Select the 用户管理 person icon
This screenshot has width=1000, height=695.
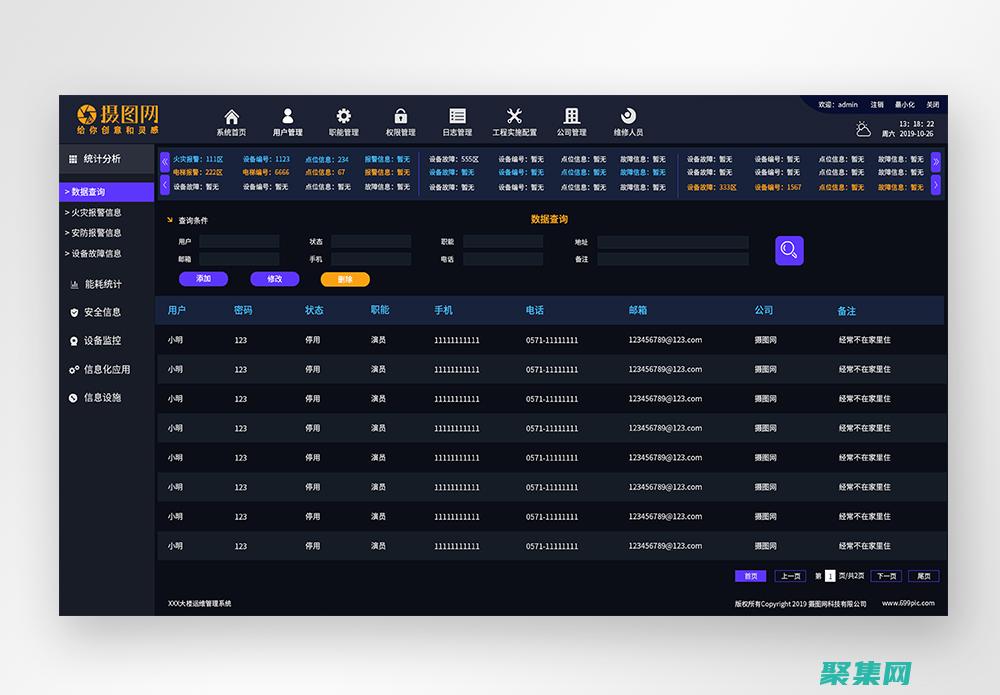coord(288,114)
